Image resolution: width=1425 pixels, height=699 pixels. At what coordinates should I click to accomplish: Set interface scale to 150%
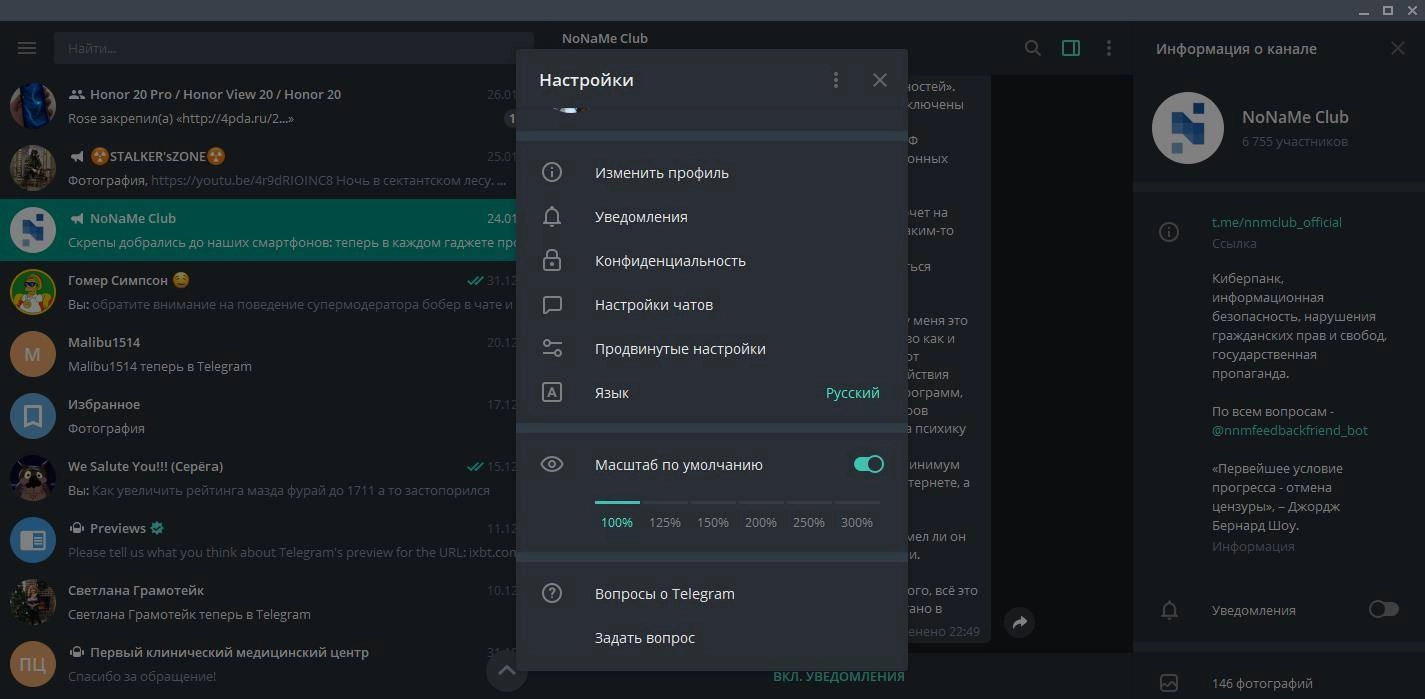(713, 522)
